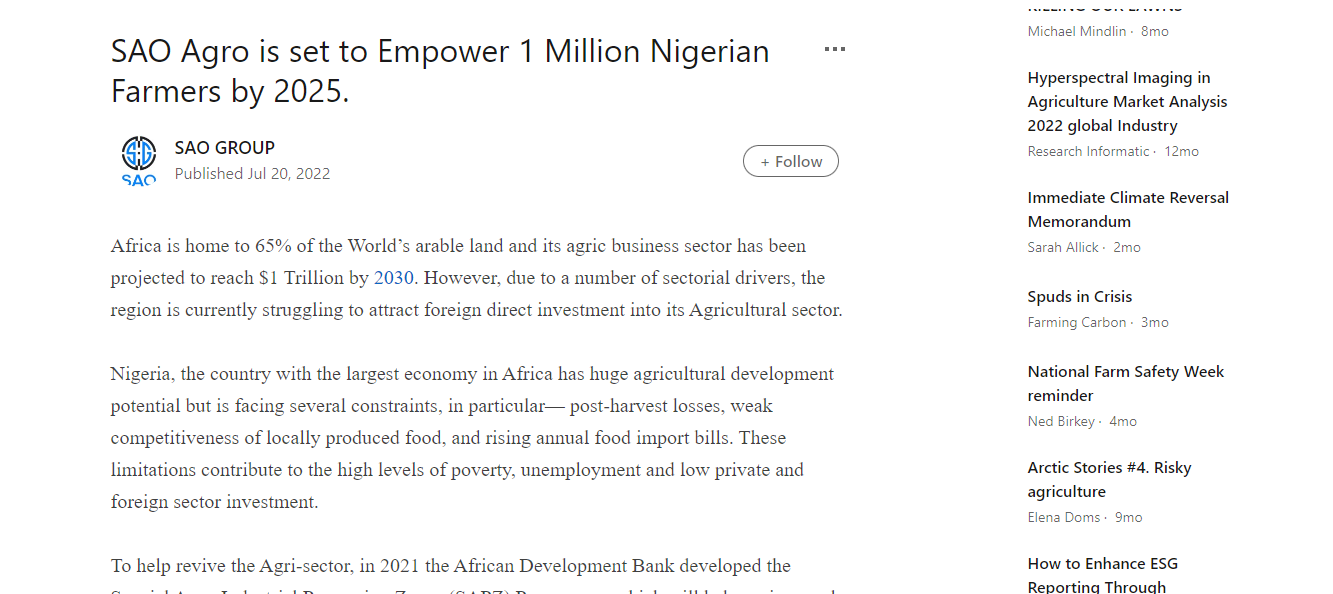Click author name Elena Doms
Viewport: 1333px width, 594px height.
1064,518
